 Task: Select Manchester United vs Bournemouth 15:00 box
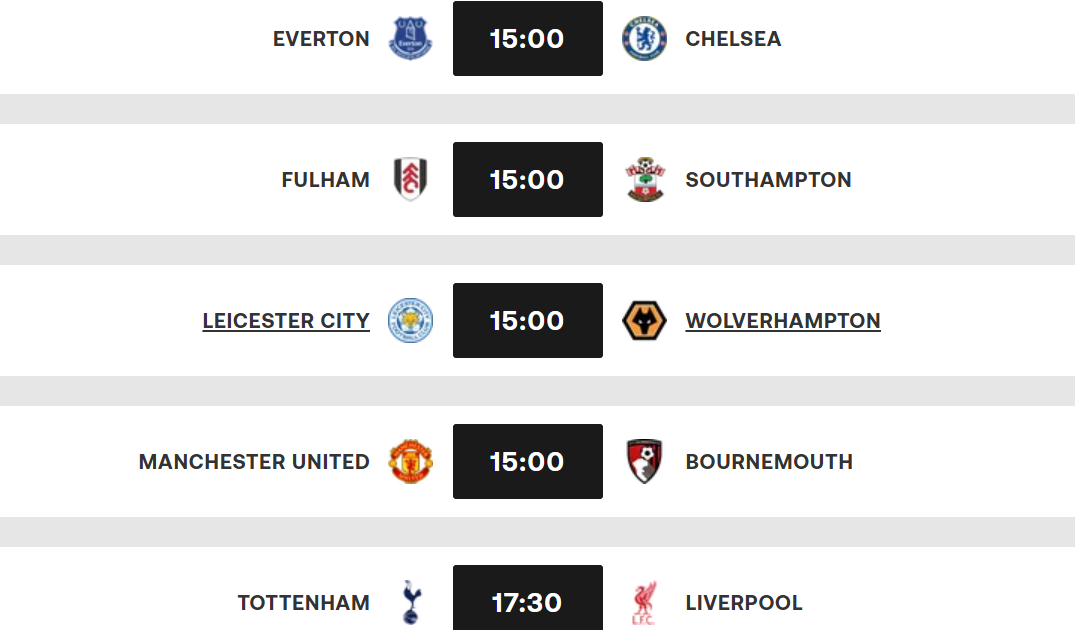pos(528,462)
